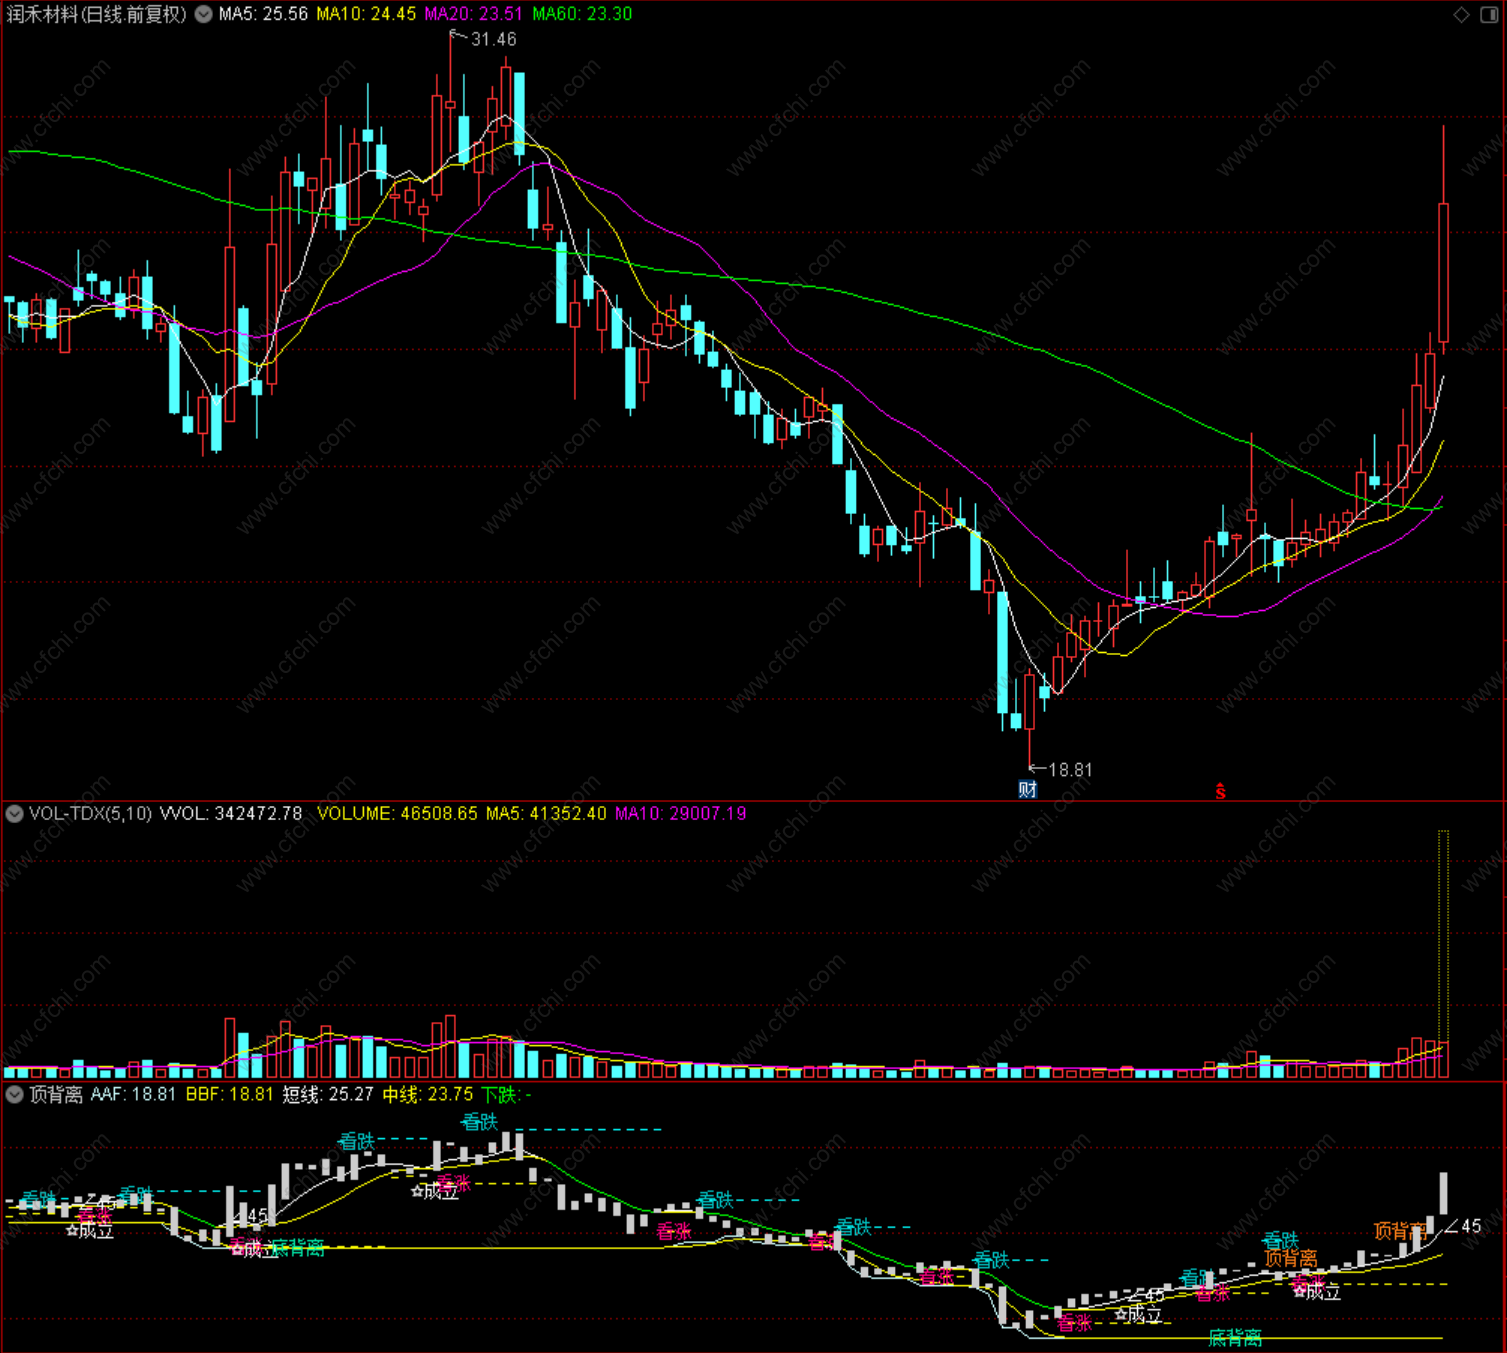Click the 财 financial marker icon
The height and width of the screenshot is (1353, 1507).
1027,790
